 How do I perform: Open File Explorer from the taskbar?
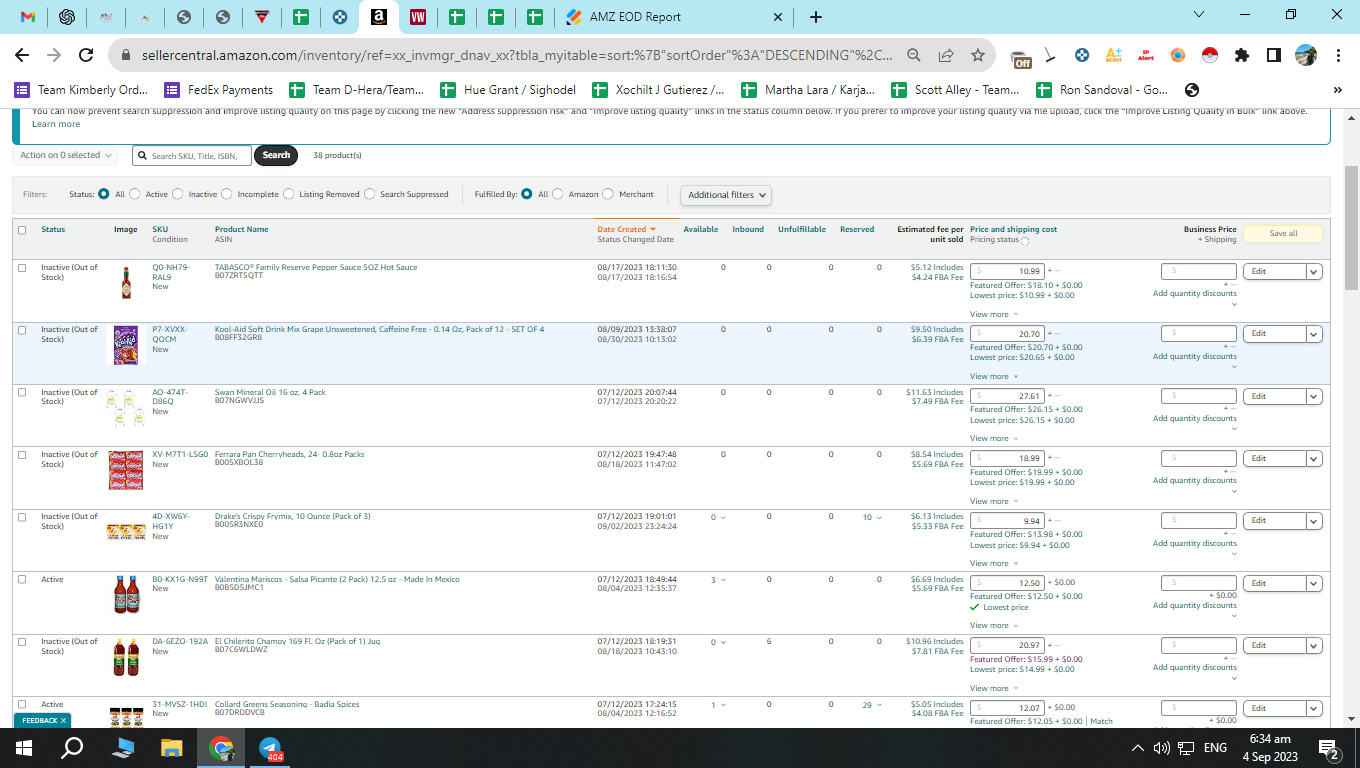click(x=172, y=748)
